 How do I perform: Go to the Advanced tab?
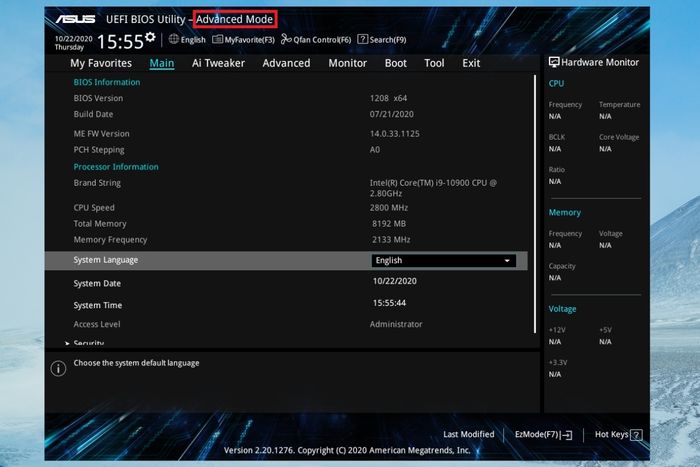[x=286, y=63]
